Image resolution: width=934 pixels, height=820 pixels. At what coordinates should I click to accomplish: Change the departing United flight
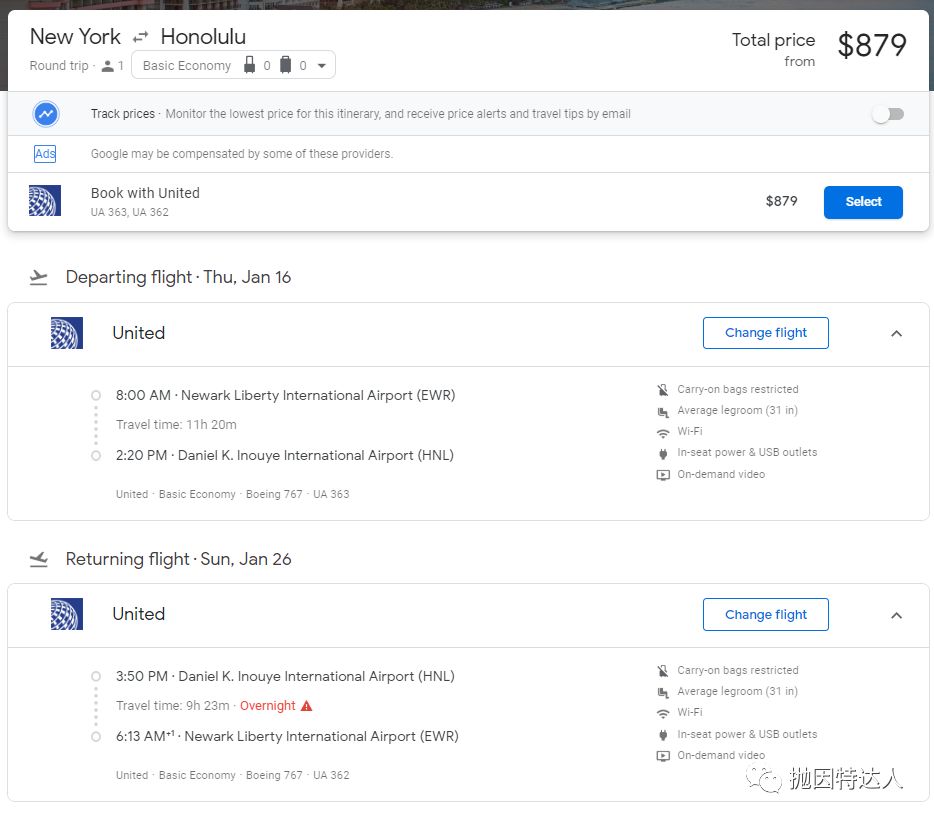click(x=765, y=333)
